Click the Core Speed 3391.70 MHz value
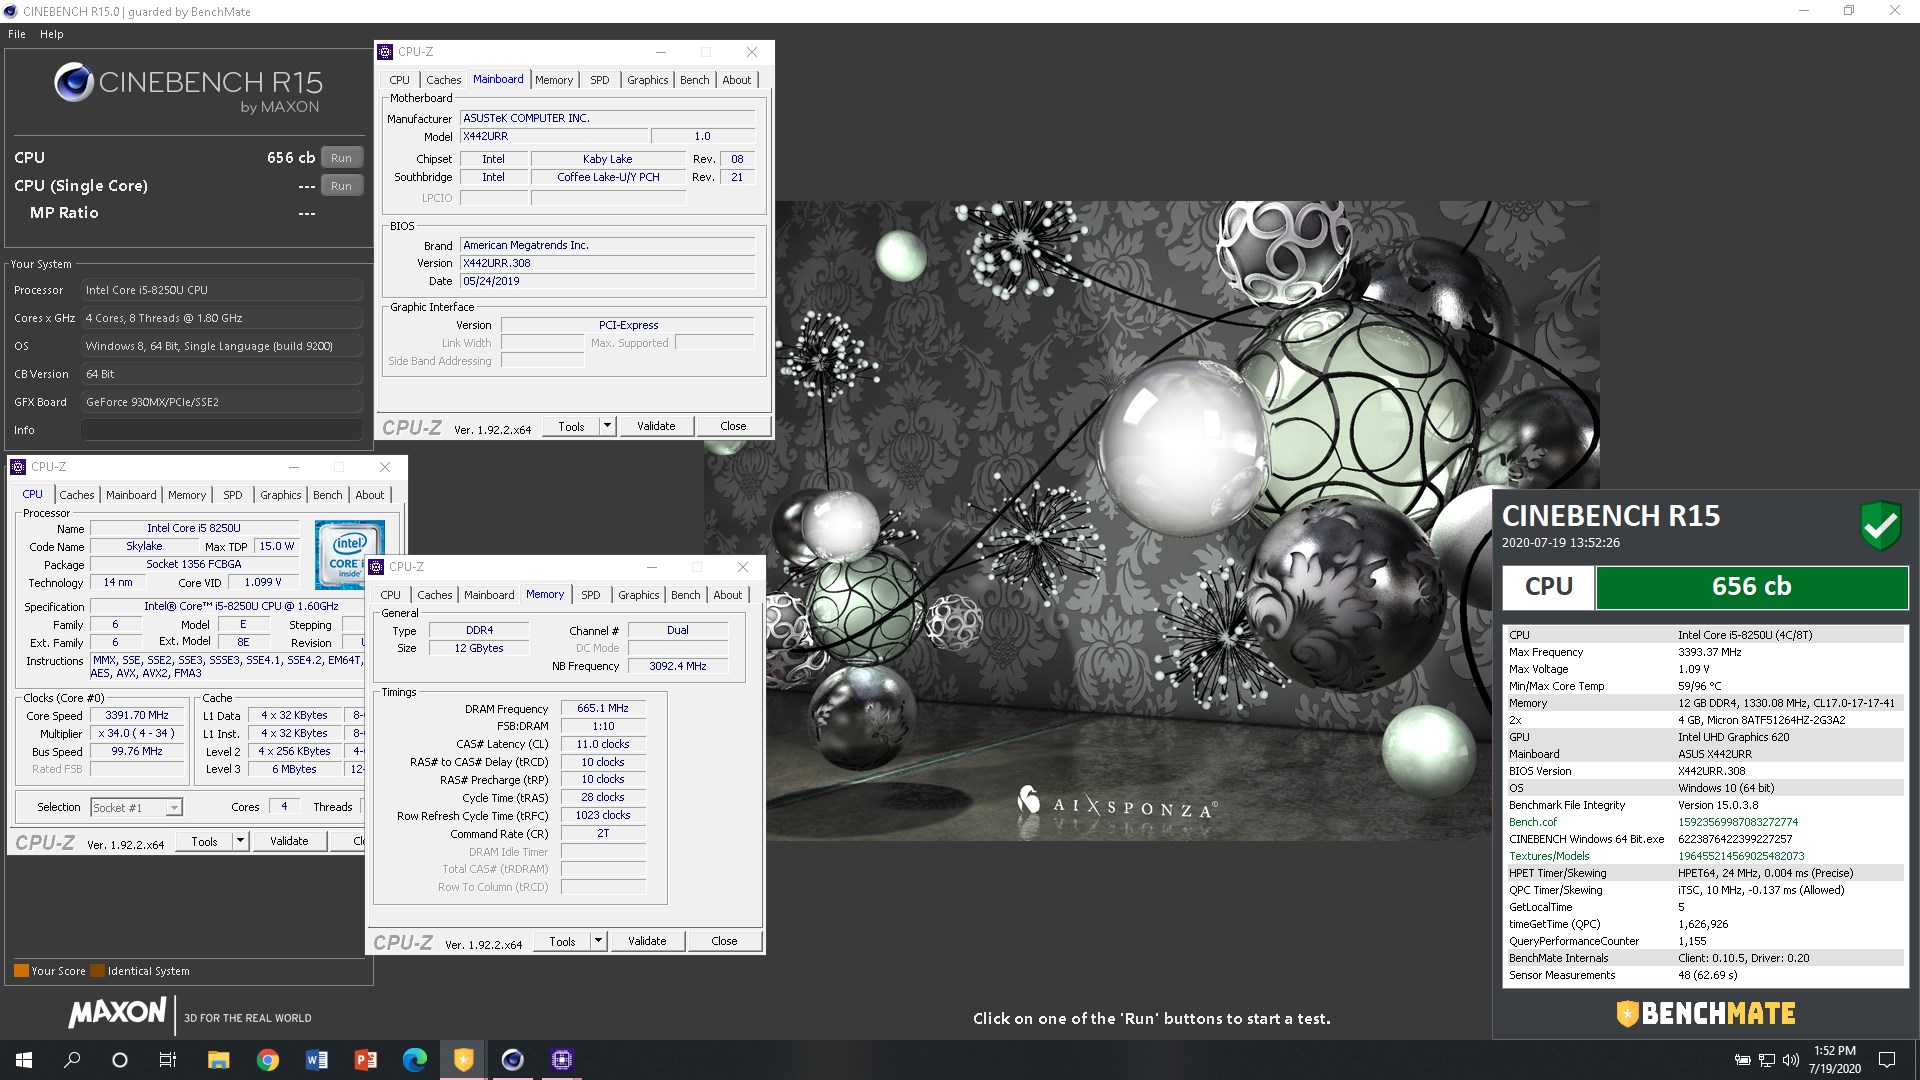1920x1080 pixels. pyautogui.click(x=137, y=715)
